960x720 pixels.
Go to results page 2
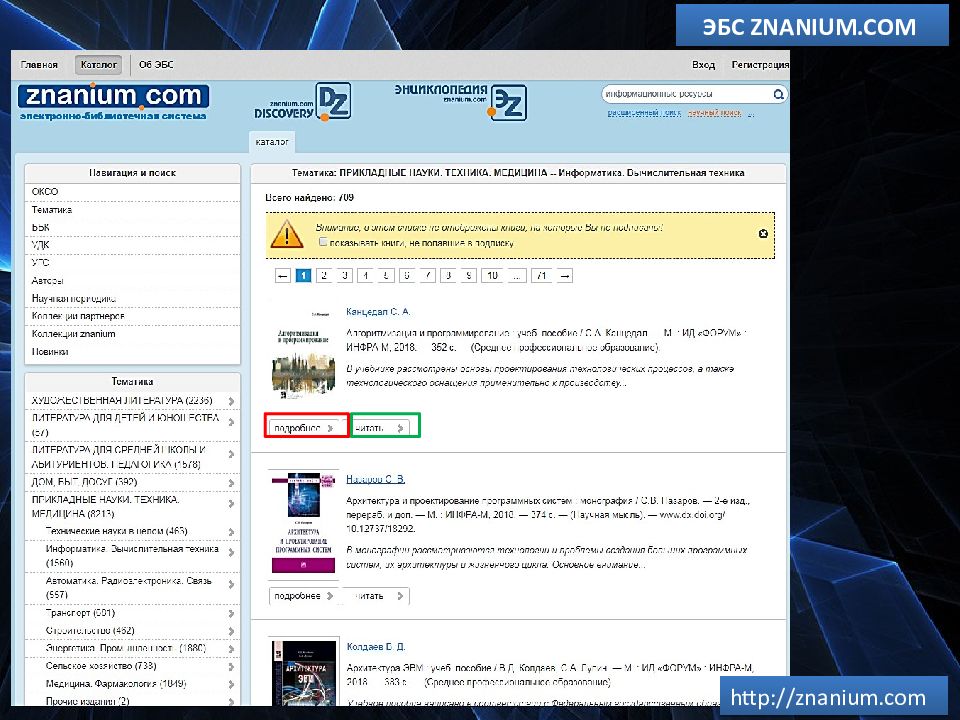coord(324,276)
